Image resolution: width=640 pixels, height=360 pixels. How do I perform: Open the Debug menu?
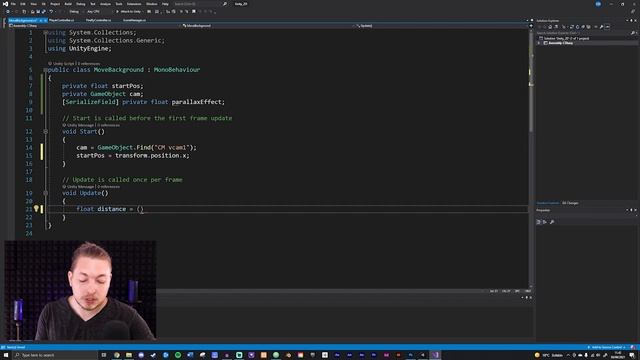tap(81, 4)
